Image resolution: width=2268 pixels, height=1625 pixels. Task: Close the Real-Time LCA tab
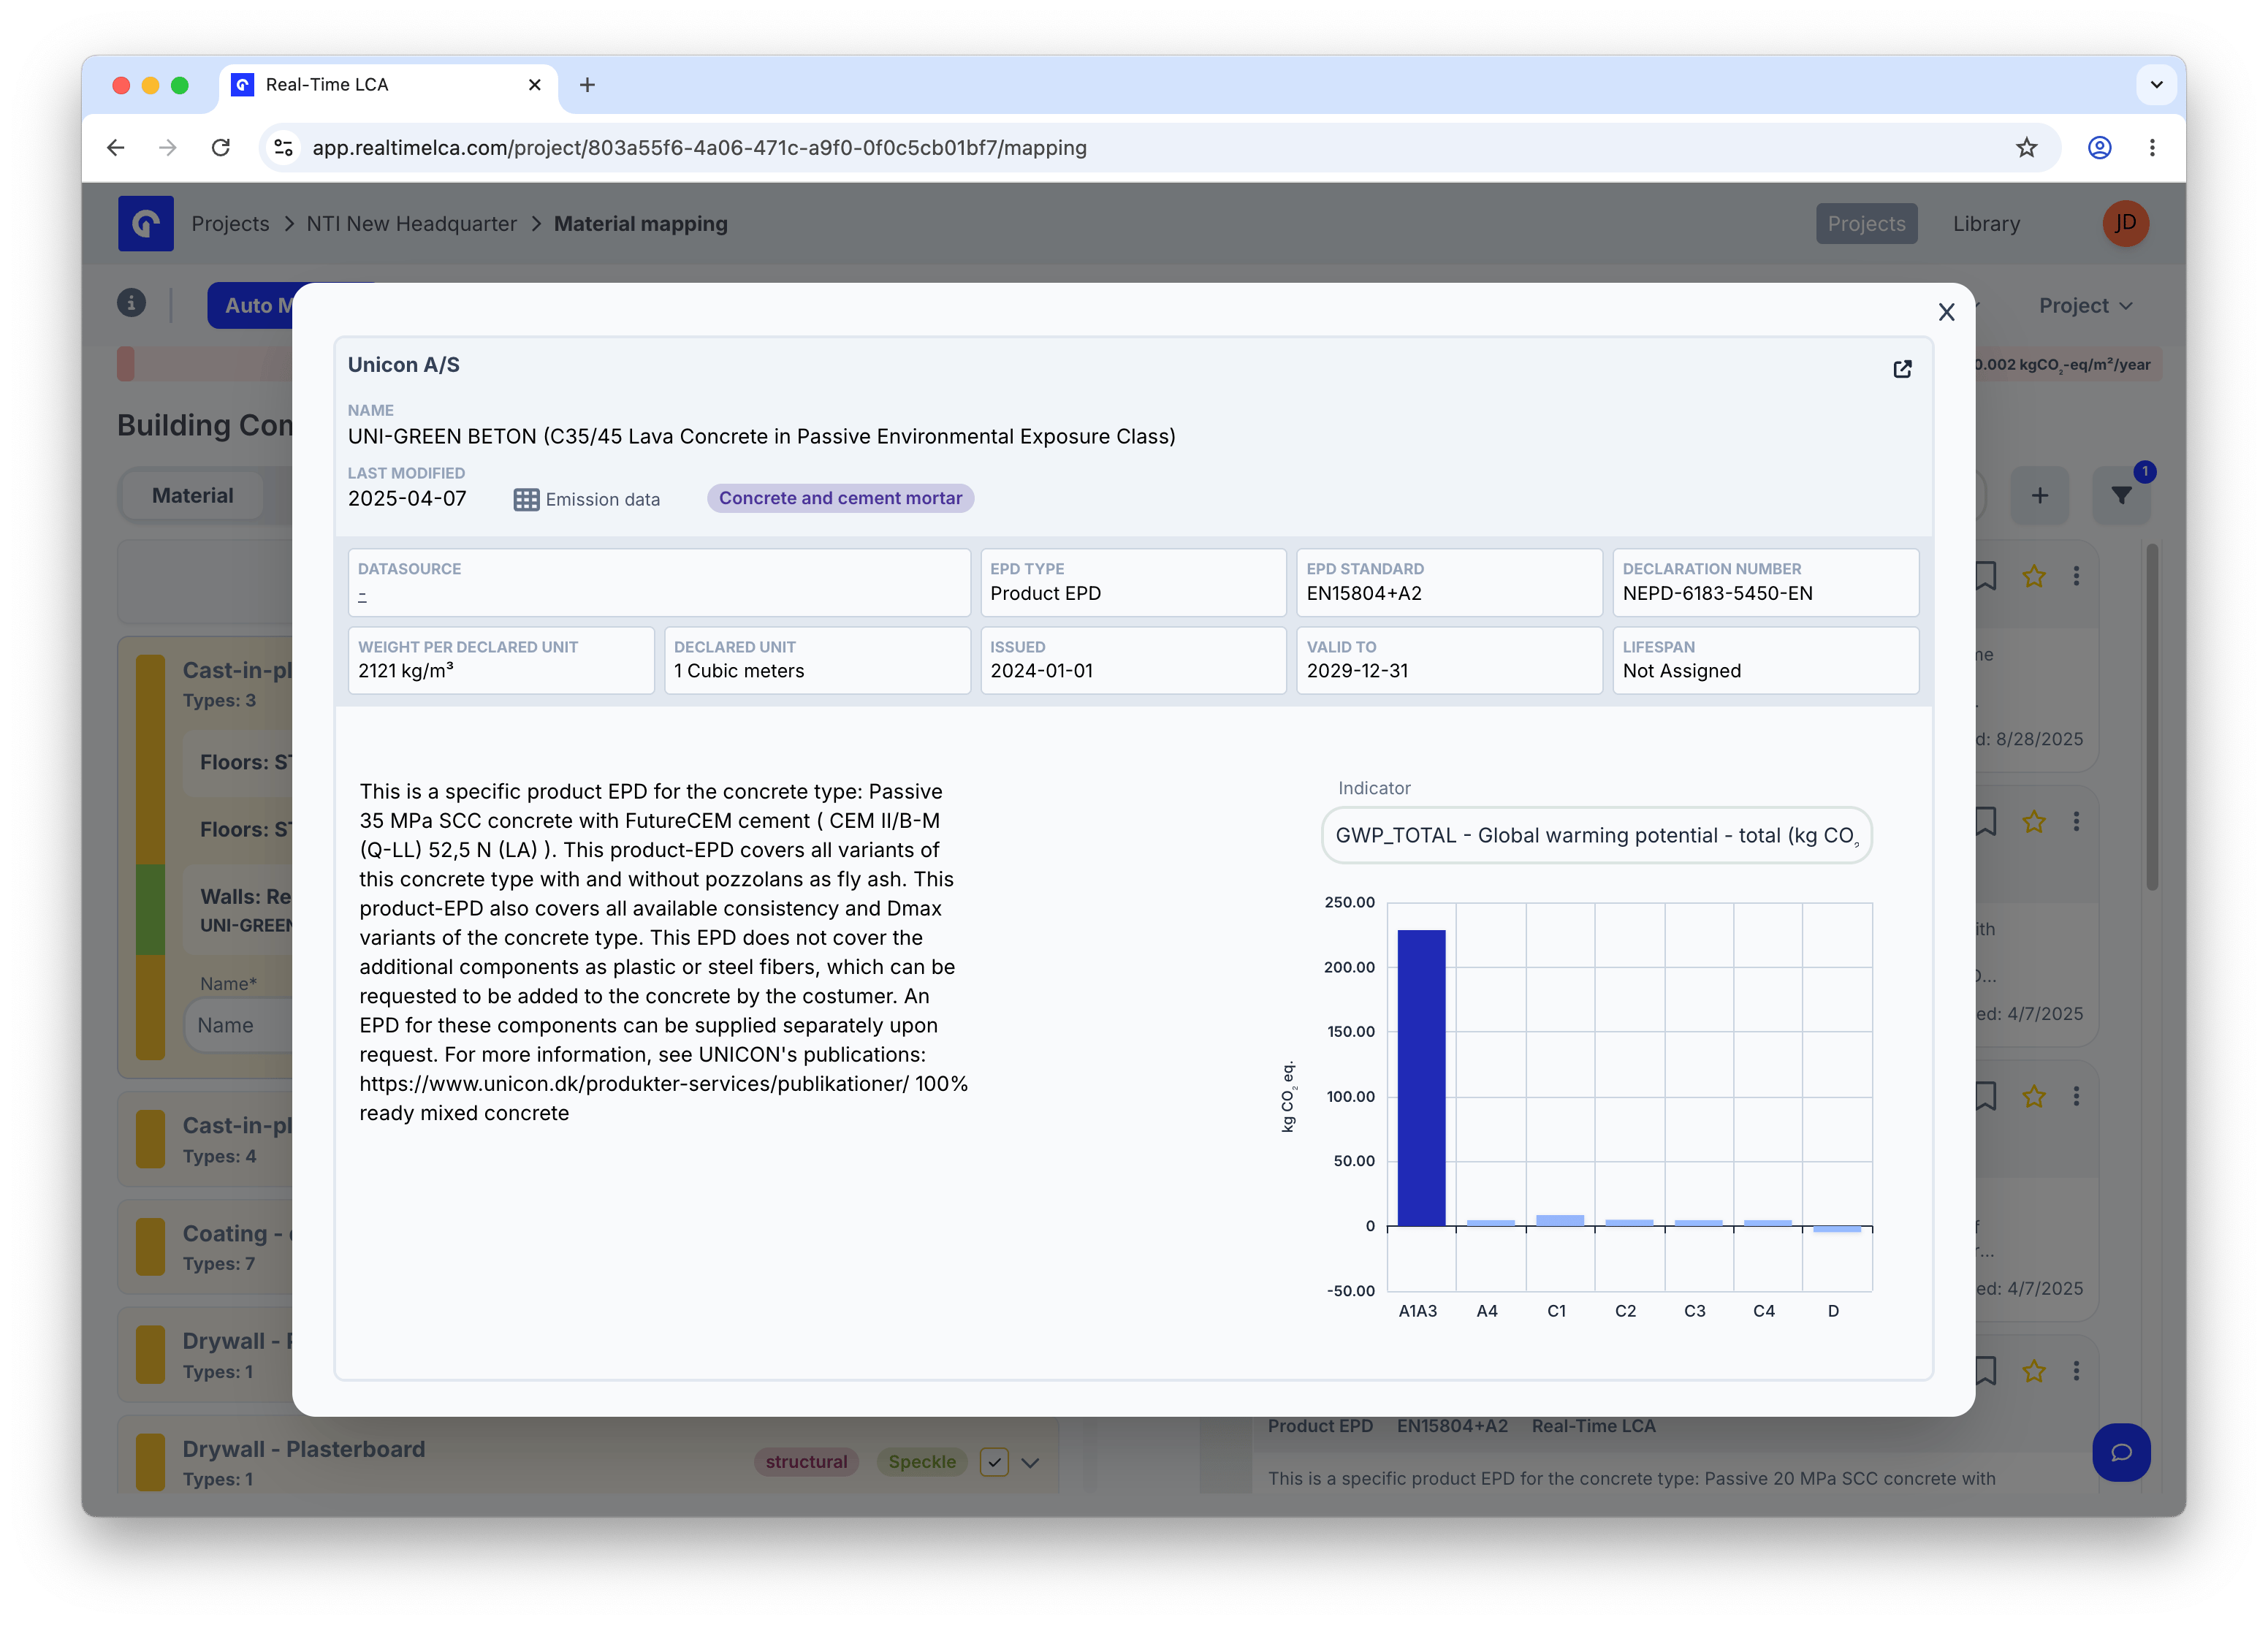click(x=535, y=85)
